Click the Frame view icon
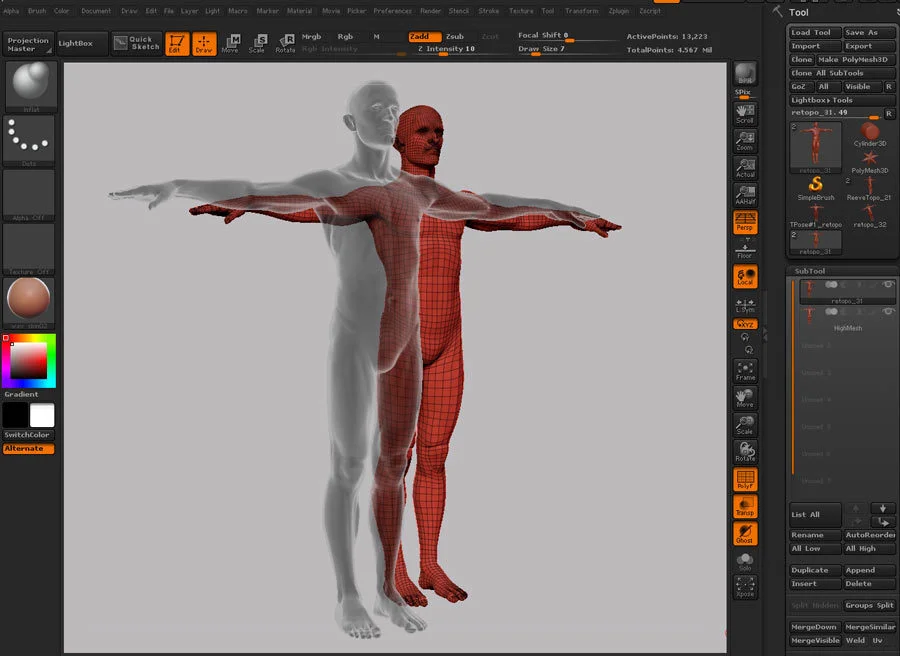 [x=745, y=371]
